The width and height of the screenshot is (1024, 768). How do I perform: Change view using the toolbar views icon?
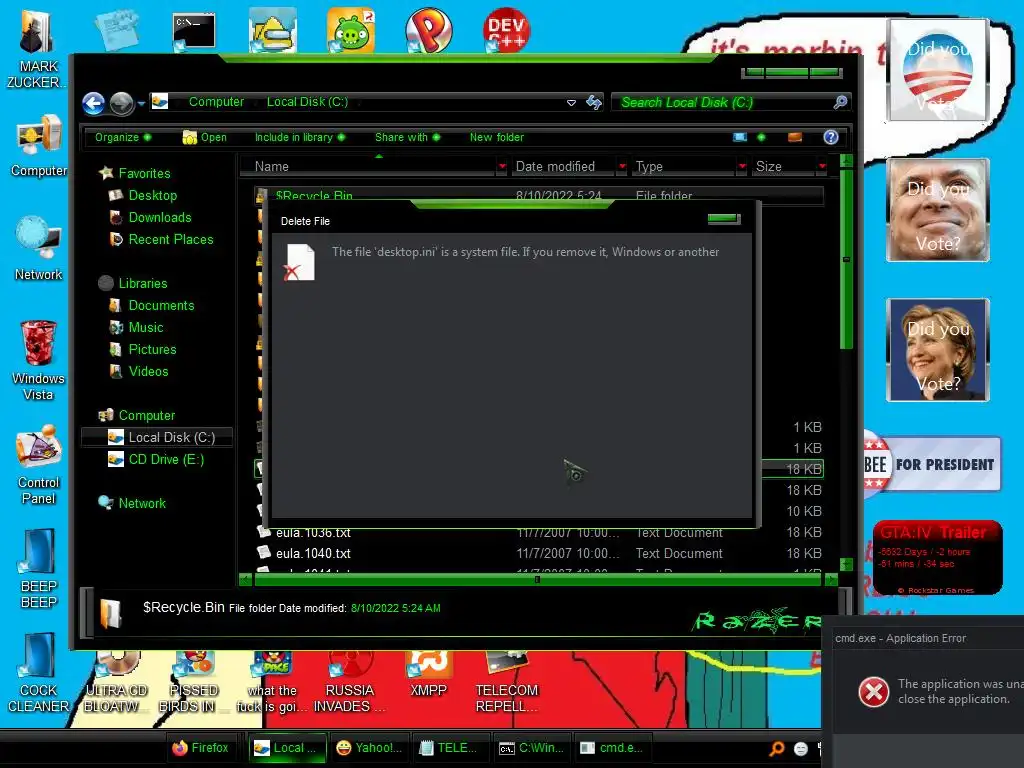pyautogui.click(x=740, y=137)
